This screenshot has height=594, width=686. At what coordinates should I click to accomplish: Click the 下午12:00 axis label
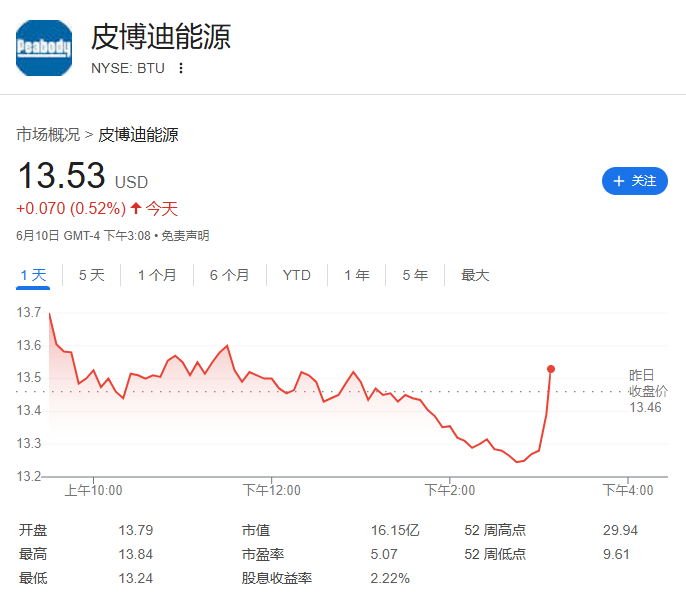click(272, 490)
